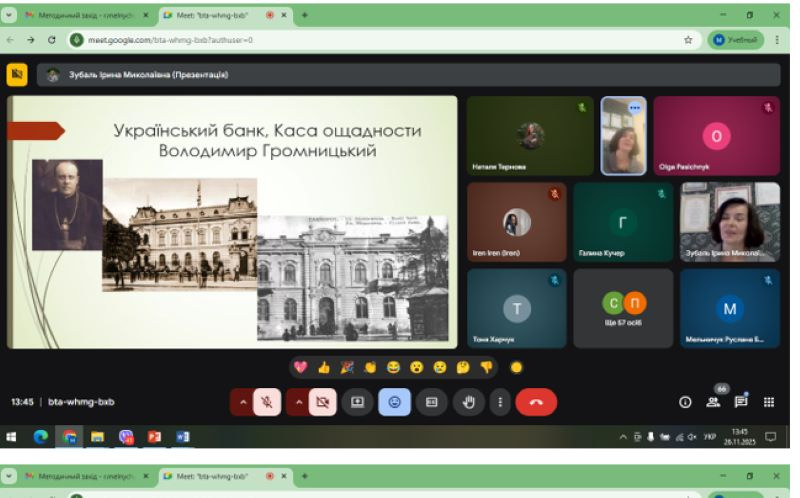Raise your hand
Image resolution: width=800 pixels, height=498 pixels.
(x=468, y=402)
